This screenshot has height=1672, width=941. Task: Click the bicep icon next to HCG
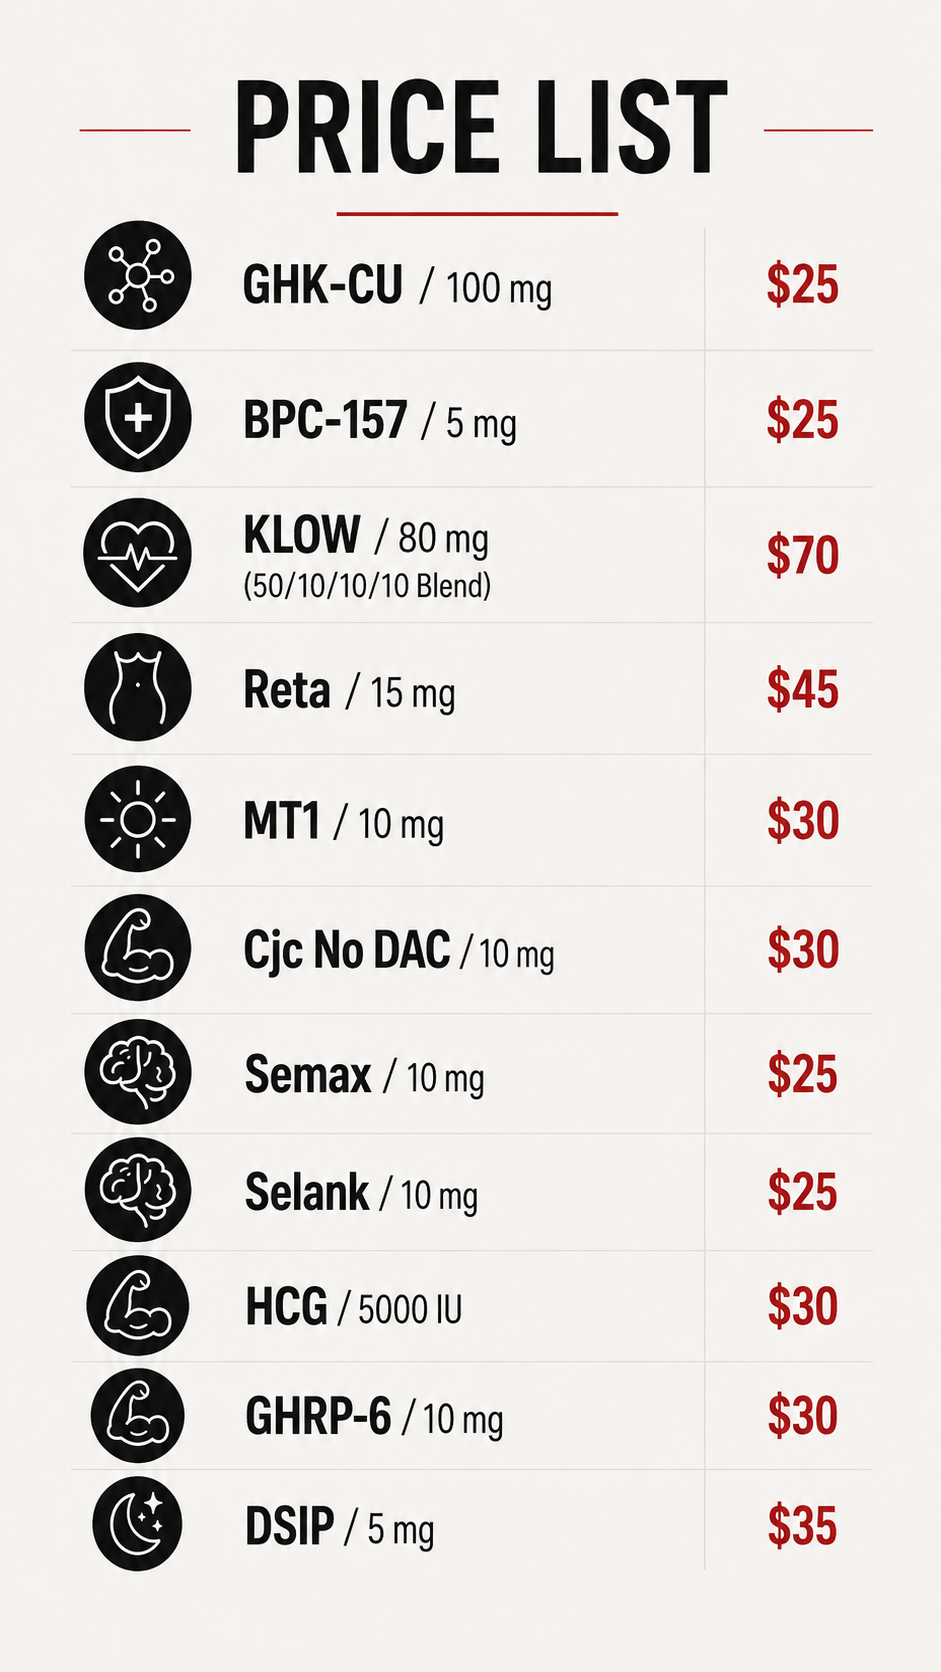pos(138,1305)
